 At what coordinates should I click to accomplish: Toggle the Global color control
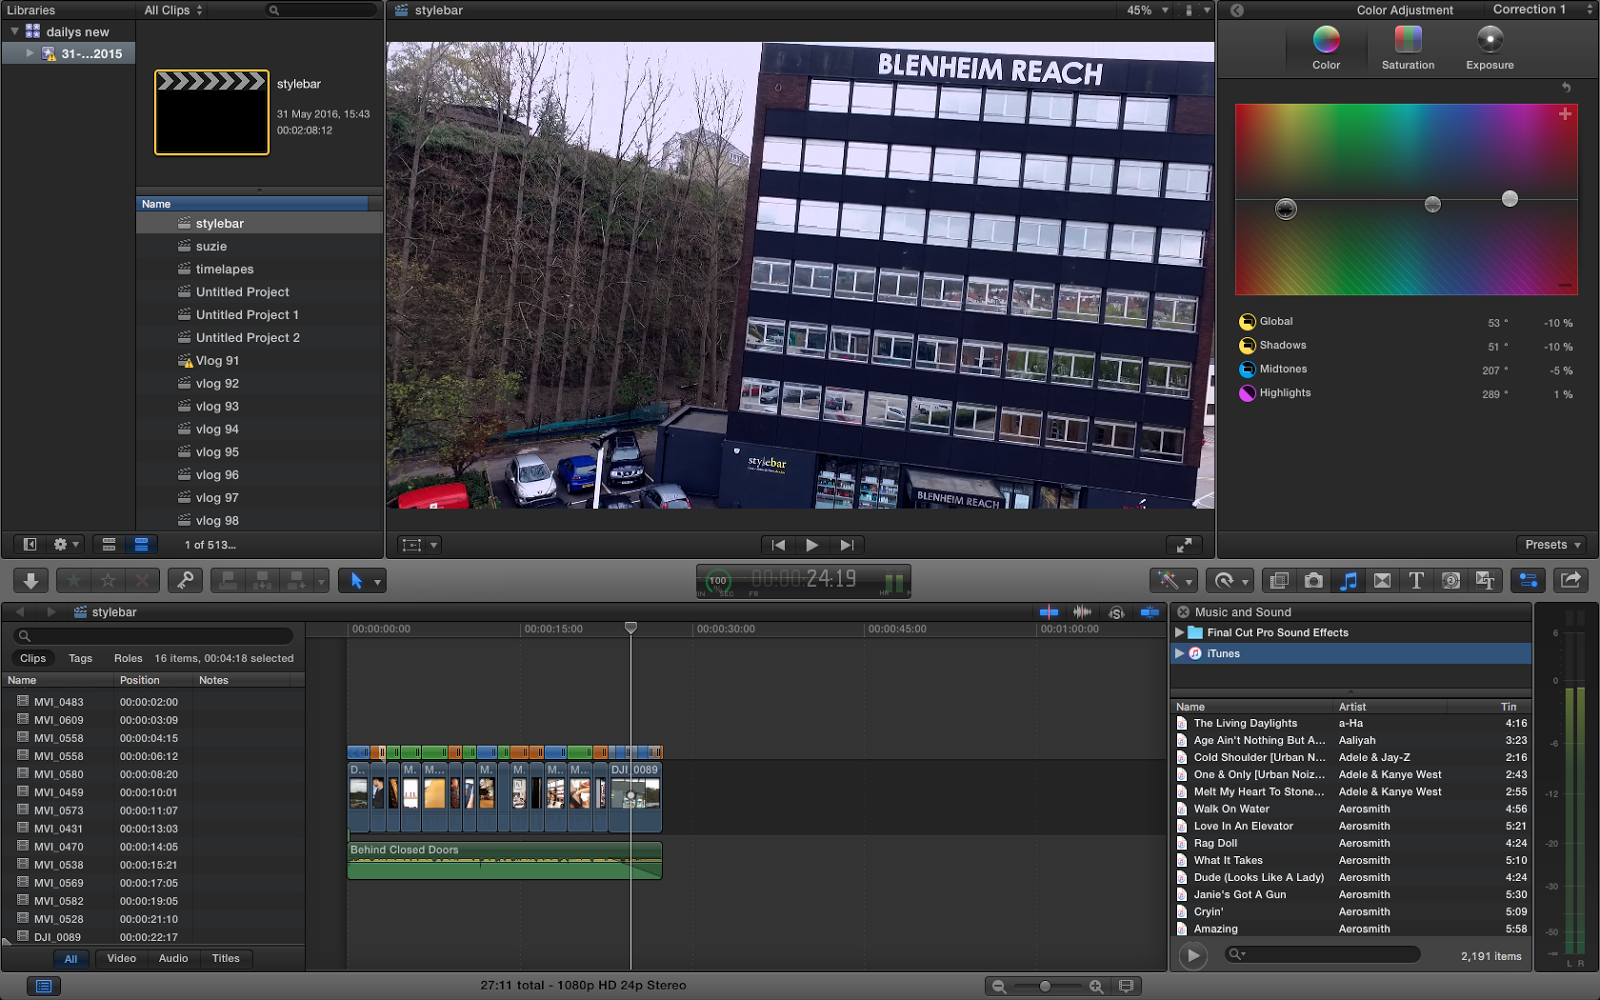1247,322
